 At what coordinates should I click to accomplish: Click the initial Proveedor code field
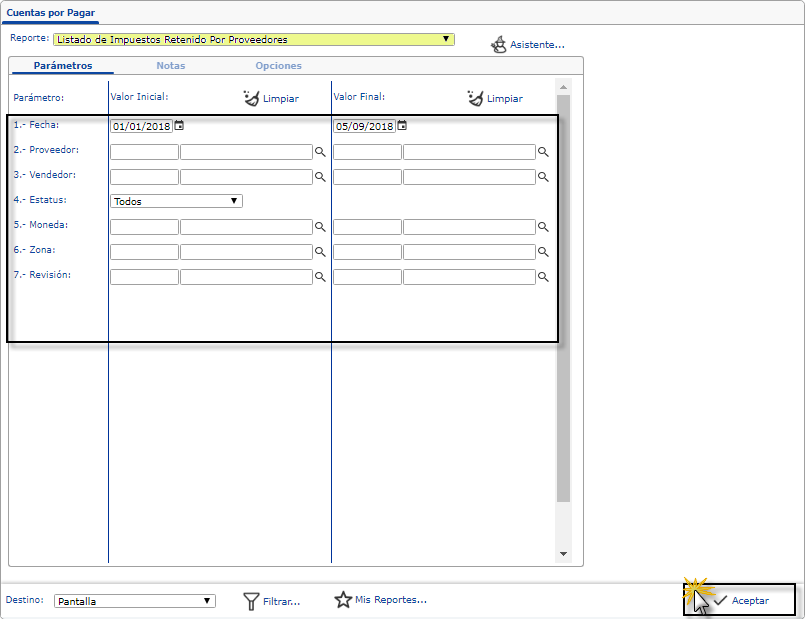point(144,152)
